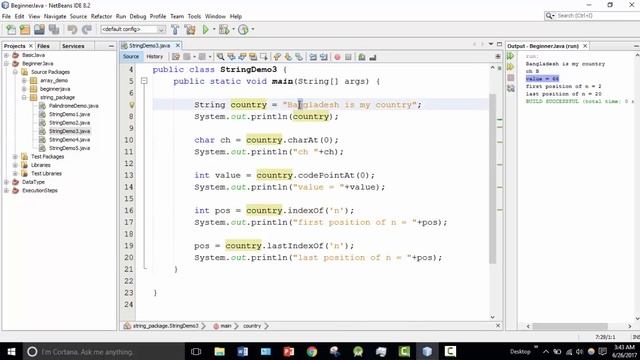Click the Save All toolbar icon
Screen dimensions: 640x360
(54, 29)
